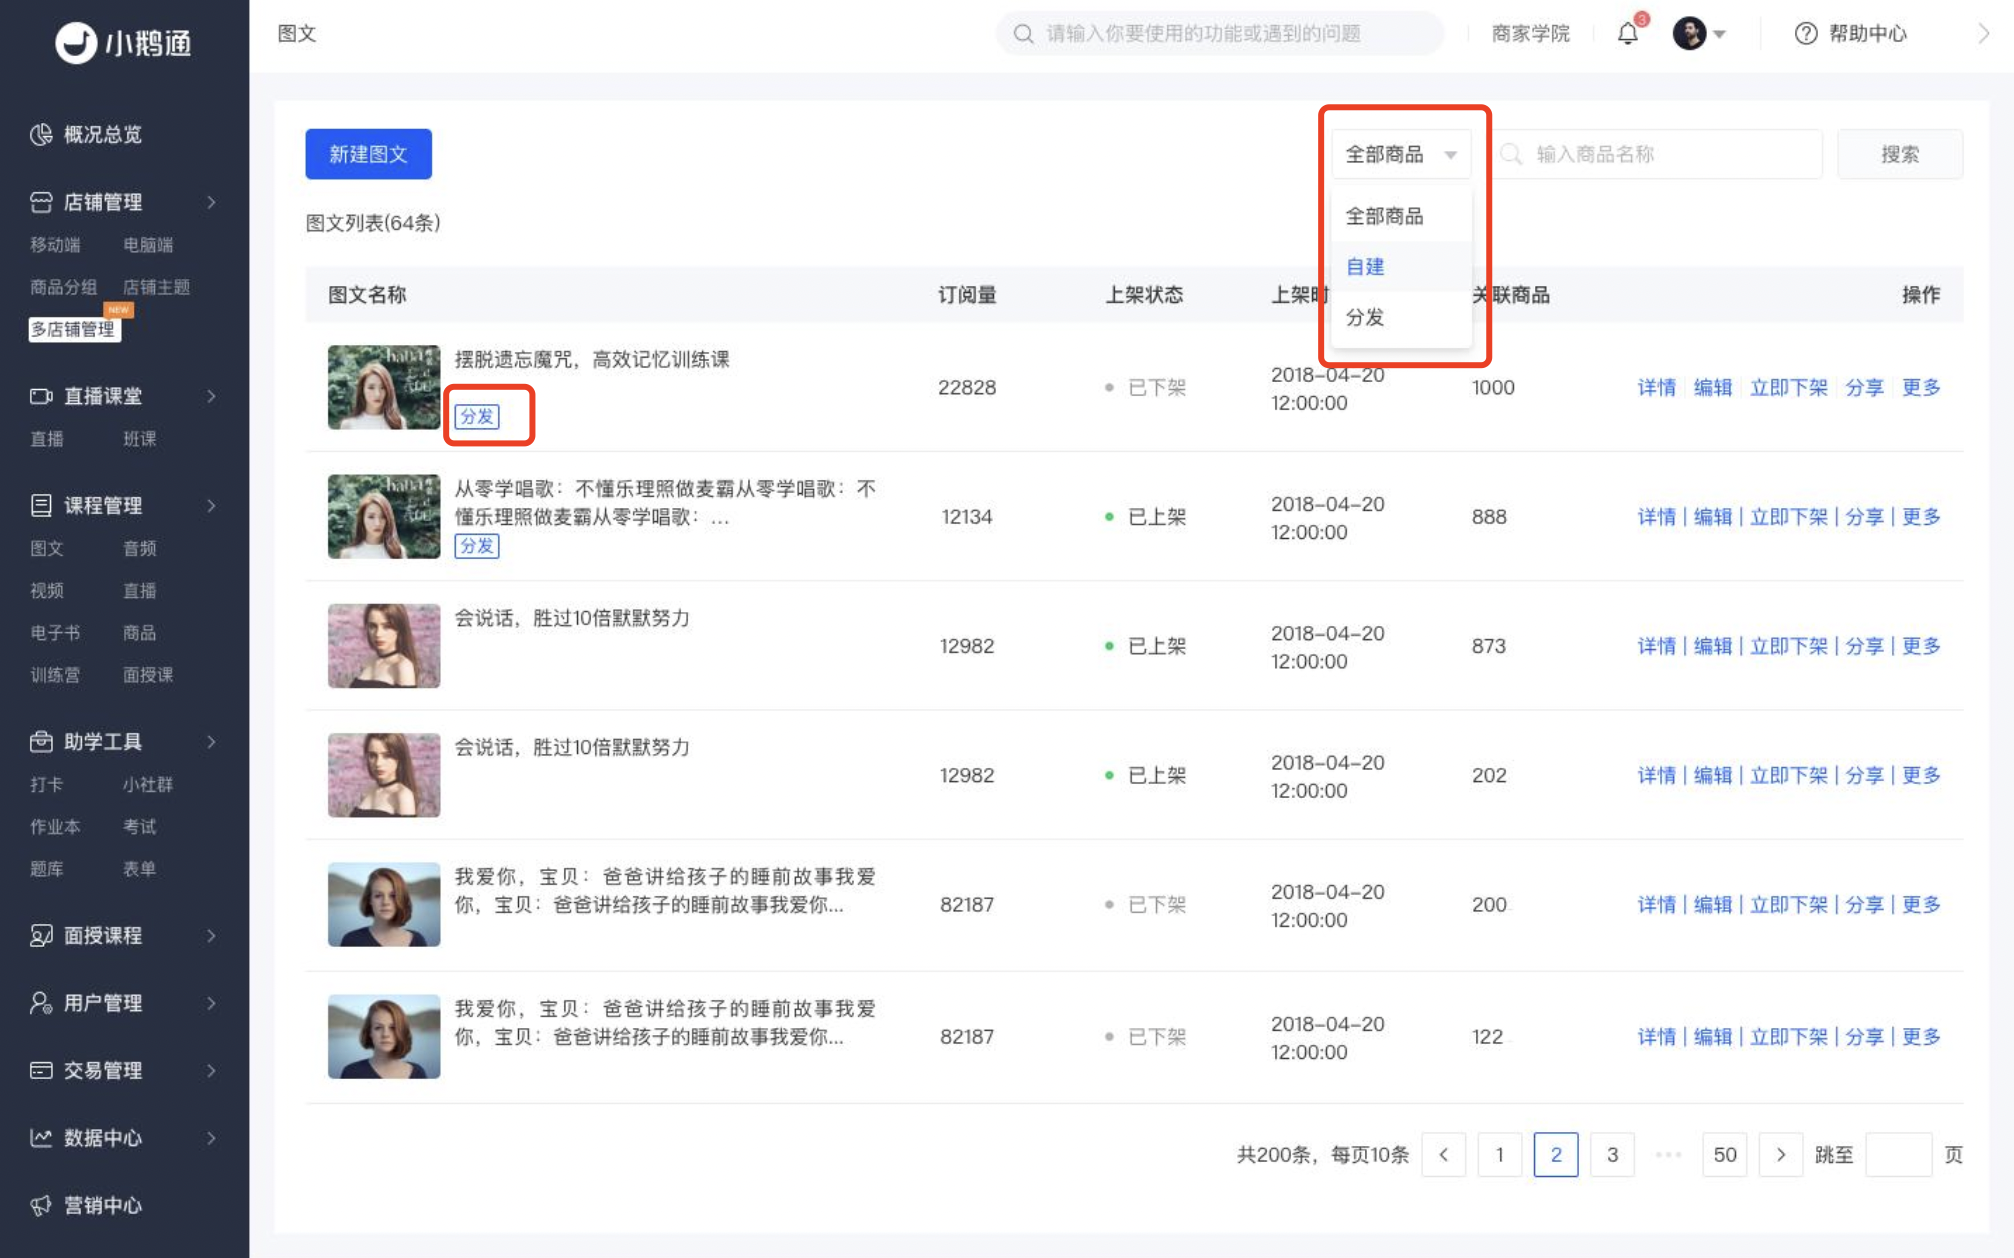
Task: Select page 50 in pagination
Action: (x=1724, y=1154)
